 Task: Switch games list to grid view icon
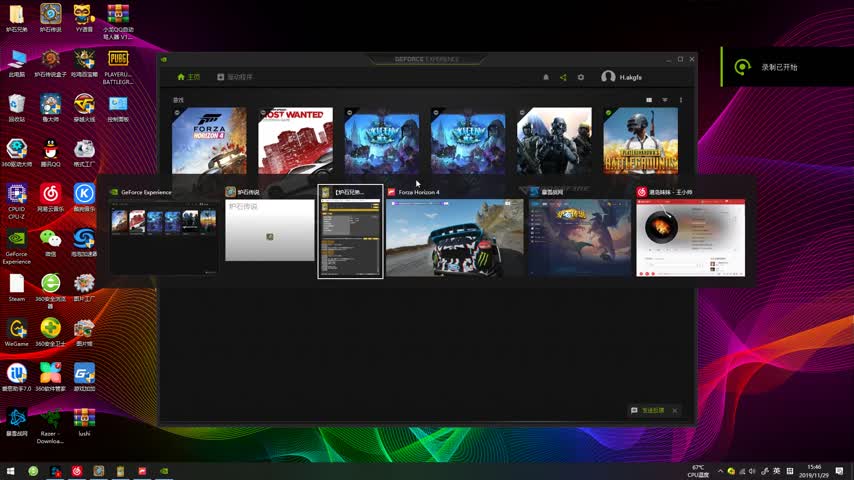tap(649, 100)
